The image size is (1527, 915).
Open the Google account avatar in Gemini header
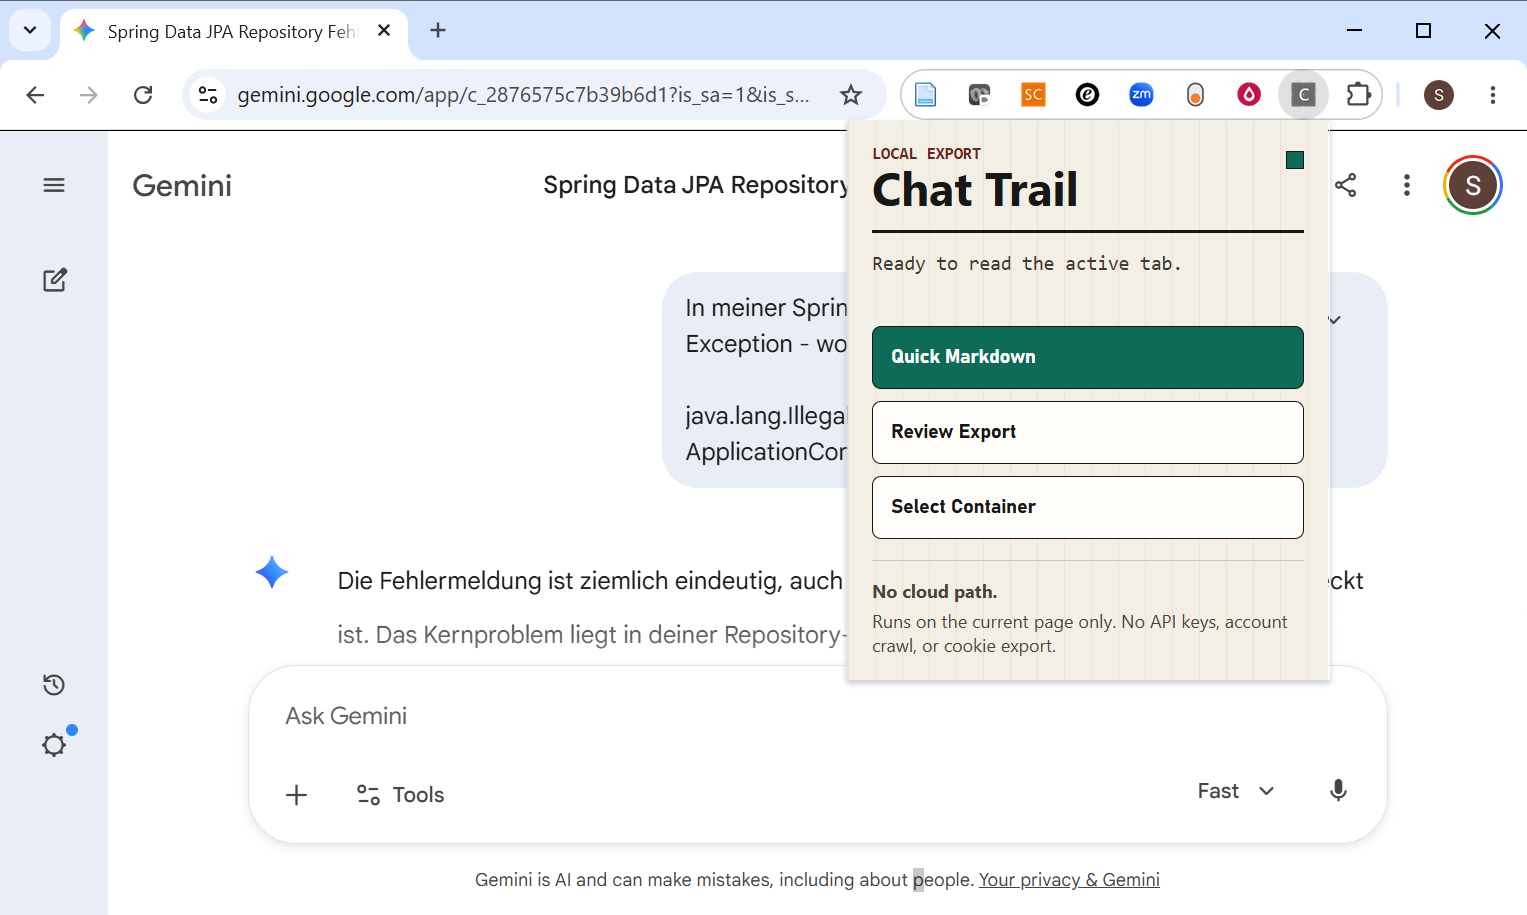click(1473, 185)
